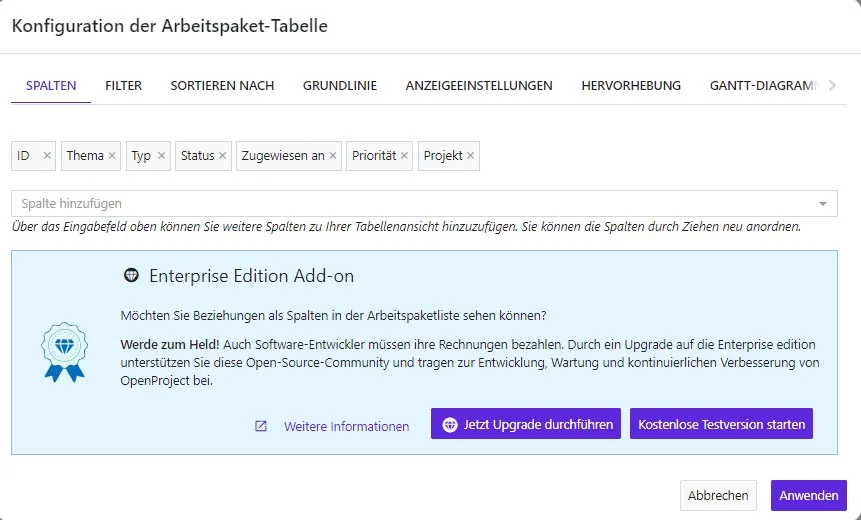Remove the Typ column chip
The width and height of the screenshot is (861, 520).
161,156
